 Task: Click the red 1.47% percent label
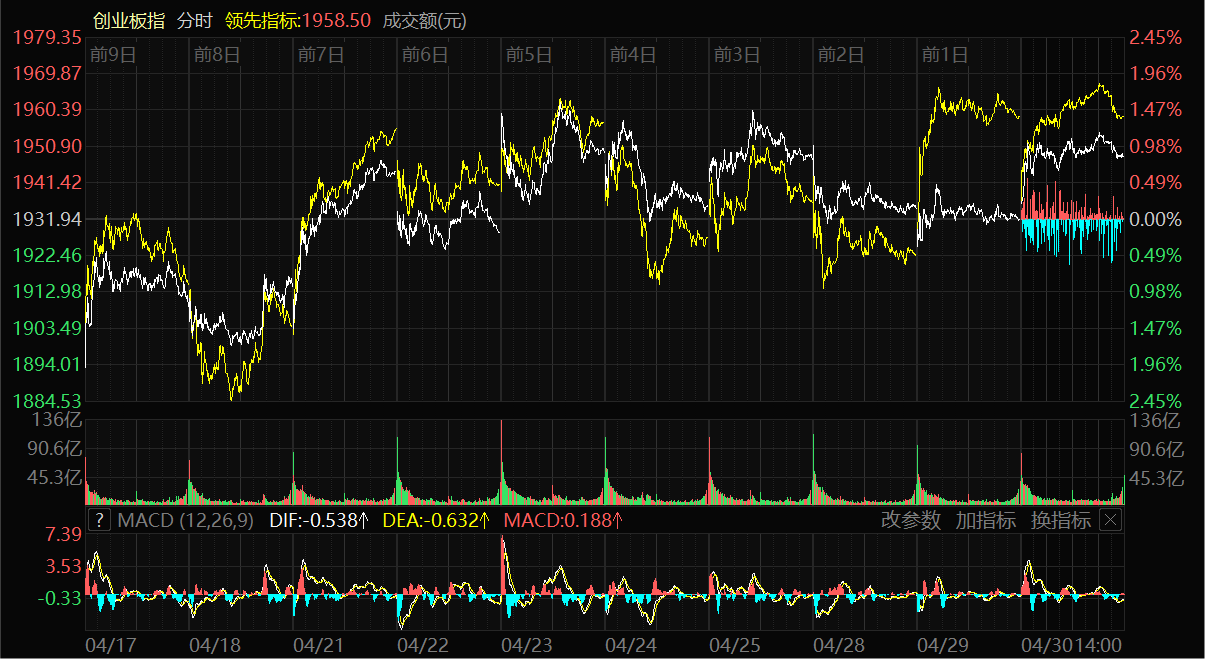[1155, 109]
